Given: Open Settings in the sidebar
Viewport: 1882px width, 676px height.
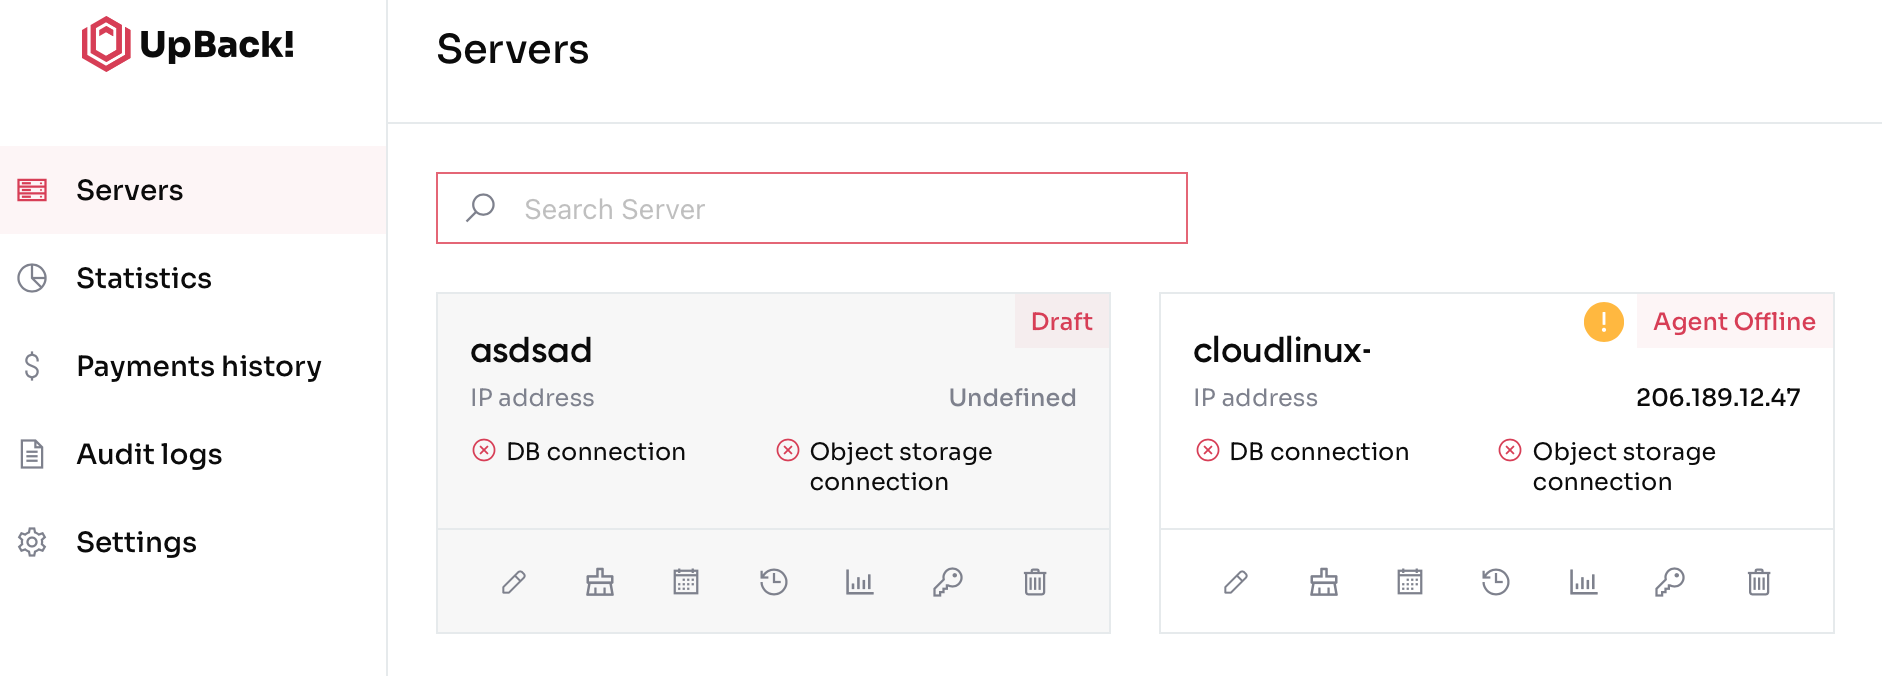Looking at the screenshot, I should click(x=136, y=542).
